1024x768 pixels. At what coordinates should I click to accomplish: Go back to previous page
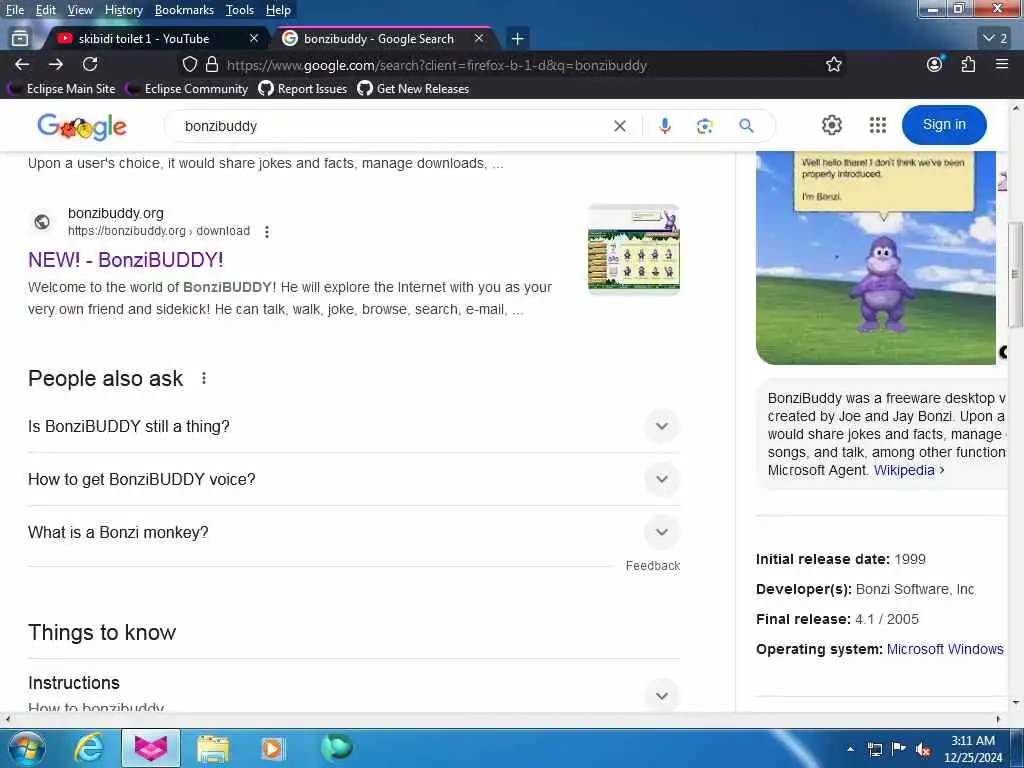click(22, 64)
